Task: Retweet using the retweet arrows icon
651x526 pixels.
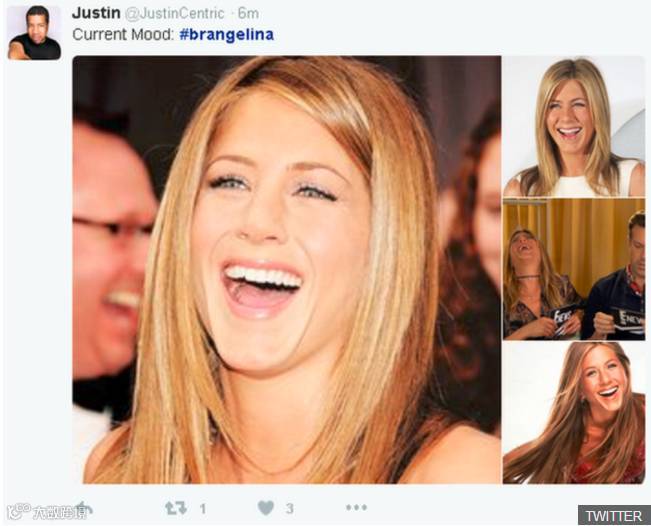Action: pyautogui.click(x=176, y=508)
